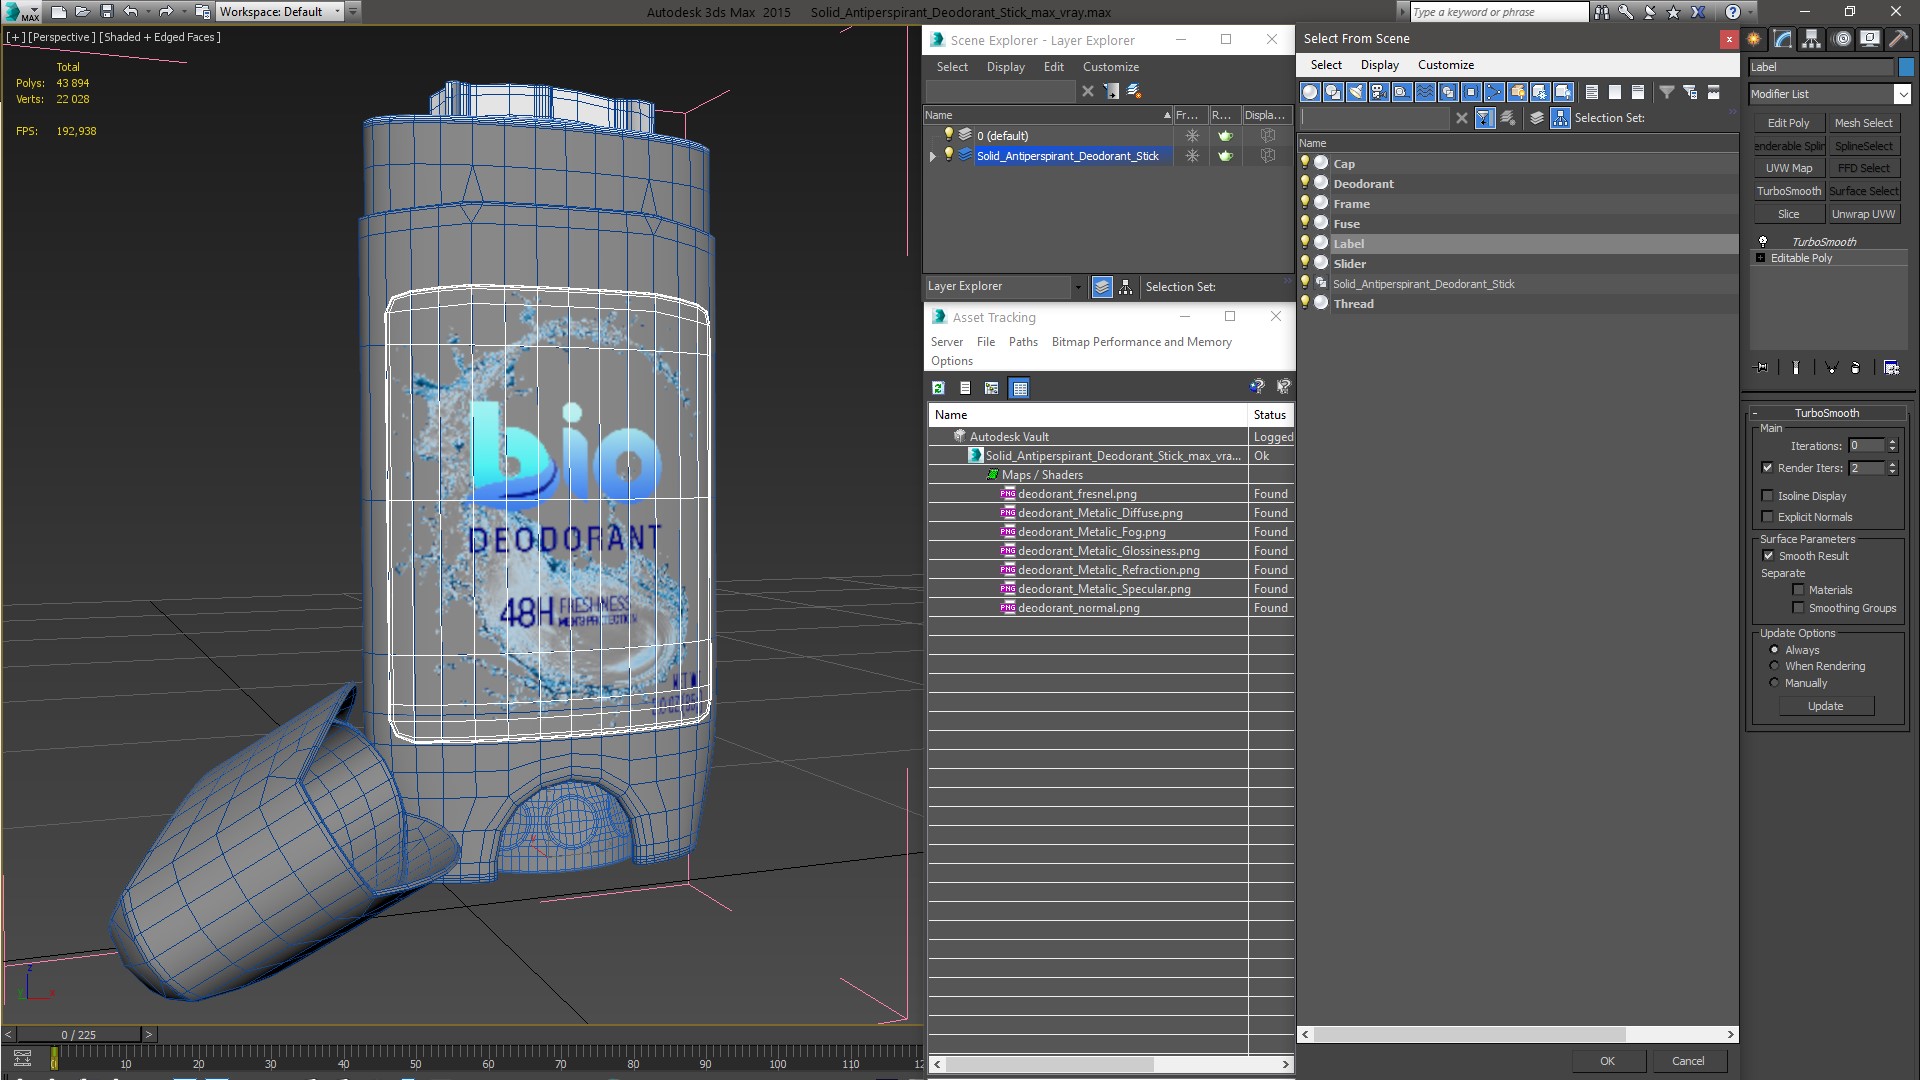Viewport: 1920px width, 1080px height.
Task: Expand the Editable Poly stack entry
Action: (x=1761, y=258)
